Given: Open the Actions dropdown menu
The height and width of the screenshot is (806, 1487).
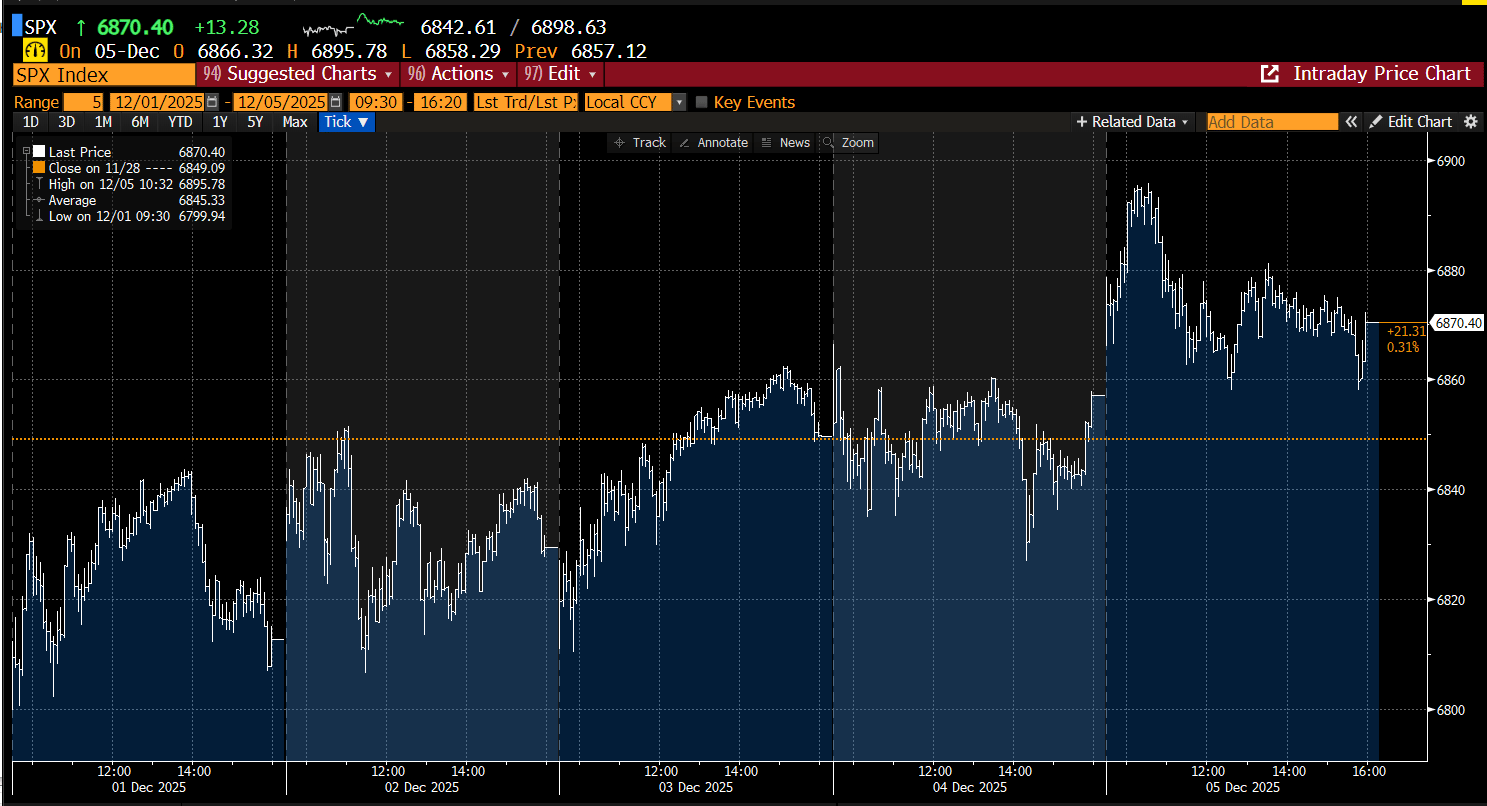Looking at the screenshot, I should point(460,74).
